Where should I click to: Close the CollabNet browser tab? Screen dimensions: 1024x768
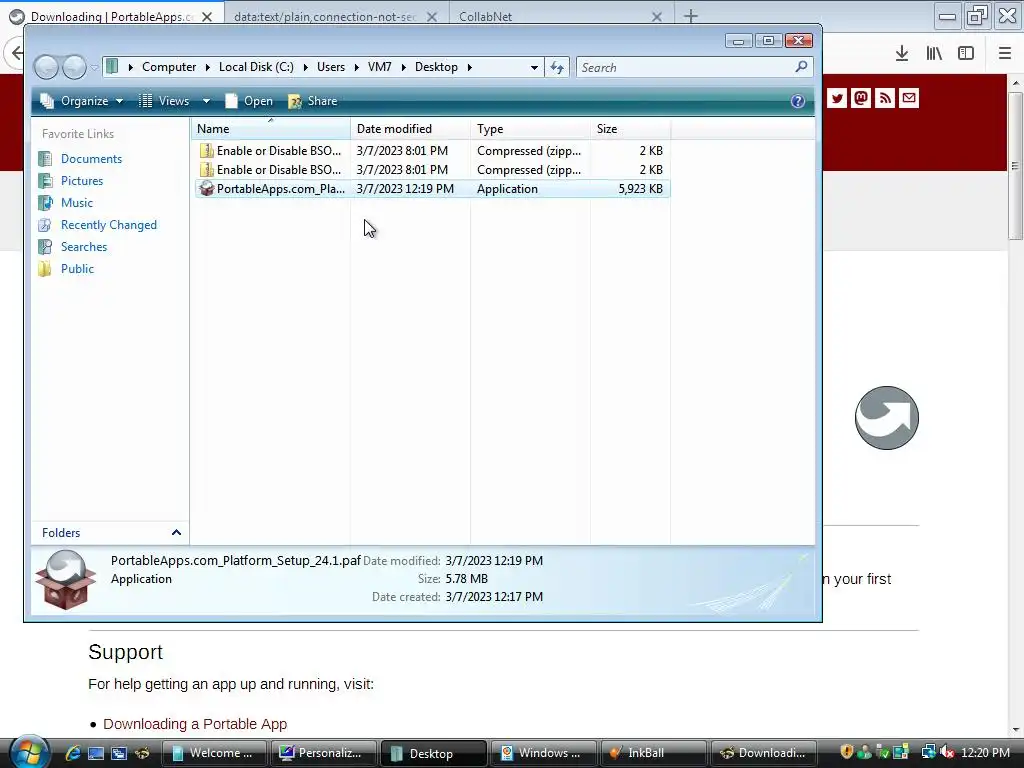(x=657, y=17)
